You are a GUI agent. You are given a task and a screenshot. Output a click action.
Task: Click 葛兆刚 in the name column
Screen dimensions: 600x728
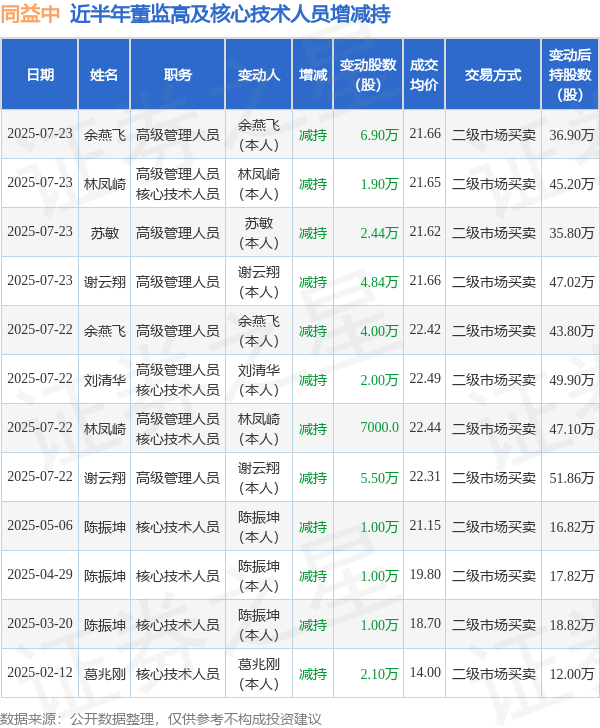point(104,674)
